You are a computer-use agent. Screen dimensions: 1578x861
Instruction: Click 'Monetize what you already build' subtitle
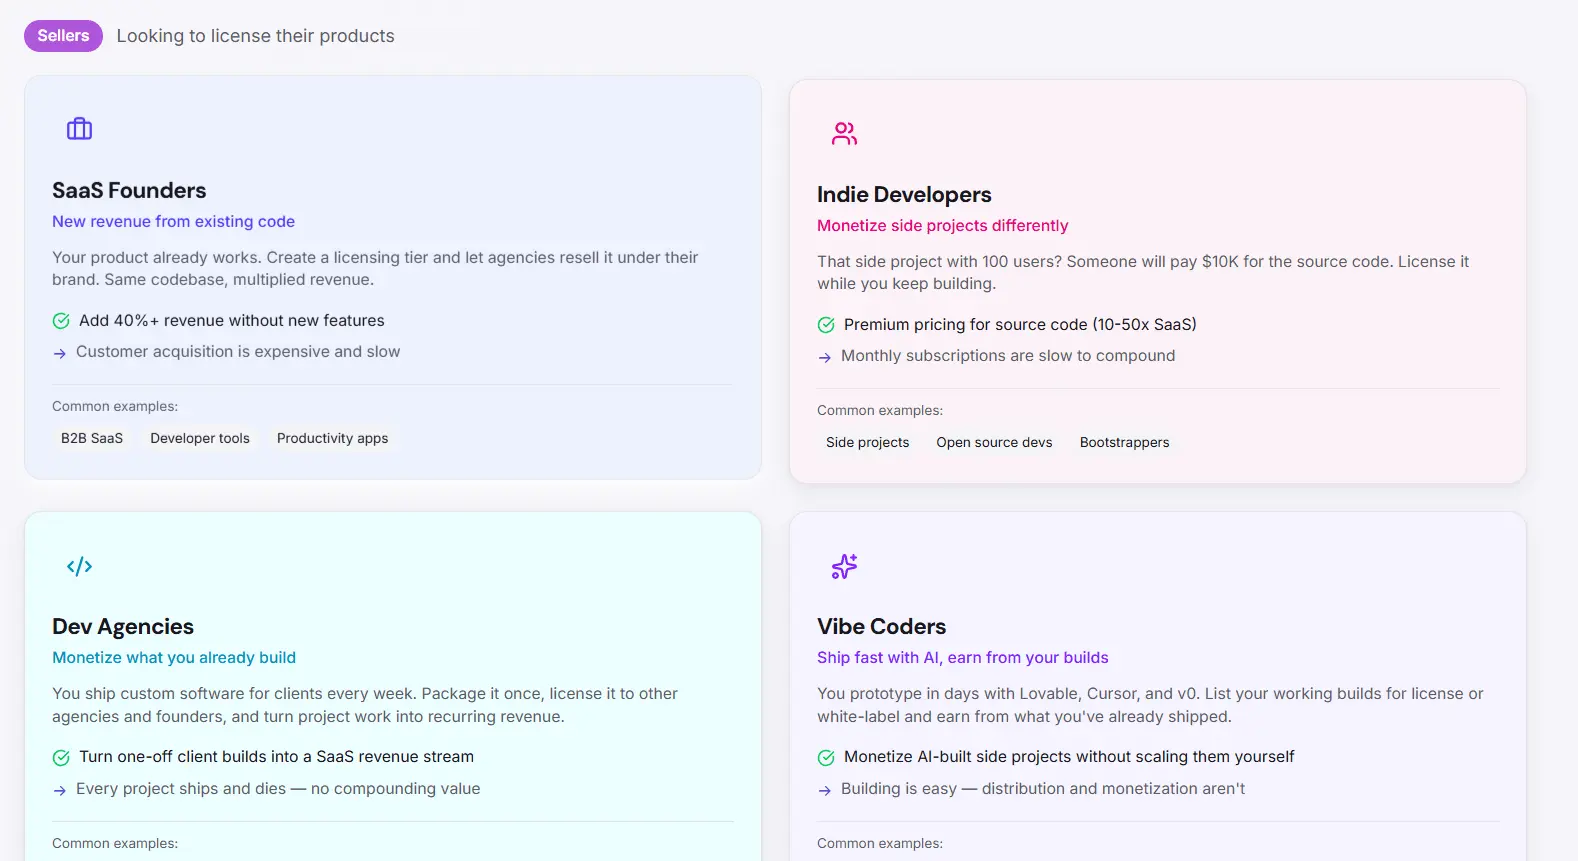point(174,657)
